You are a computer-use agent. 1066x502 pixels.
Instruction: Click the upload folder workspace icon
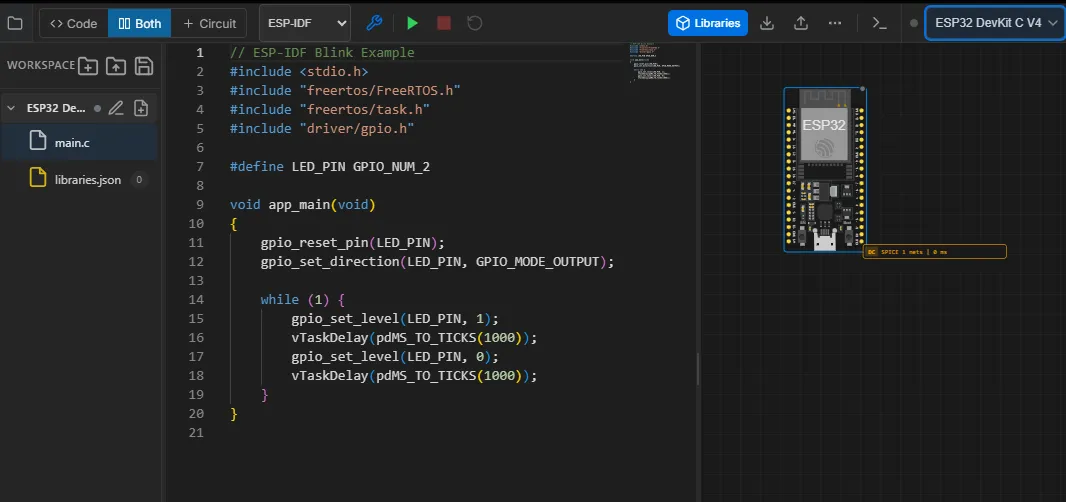116,65
